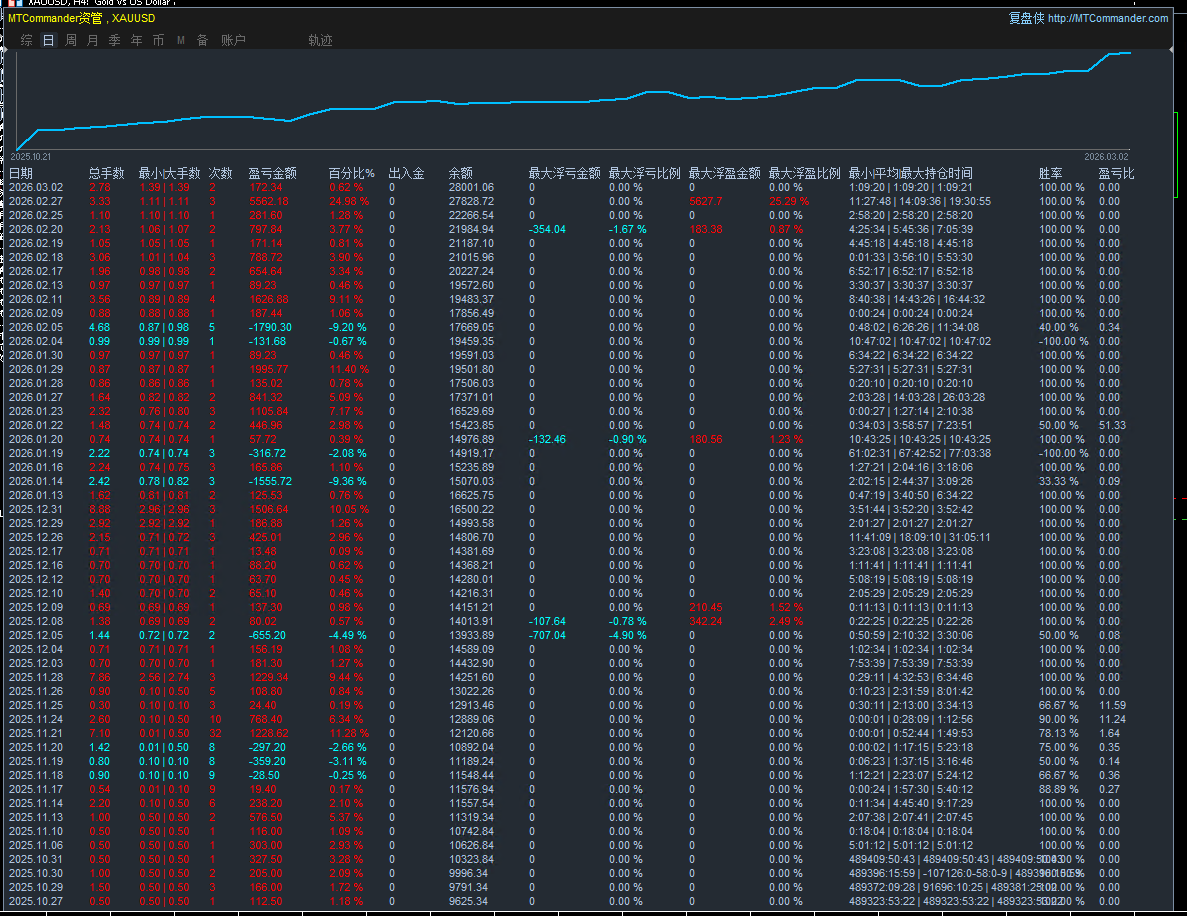Open the 周 weekly tab
Screen dimensions: 1187x916
tap(71, 41)
